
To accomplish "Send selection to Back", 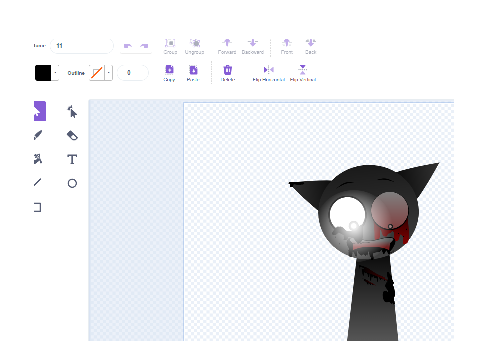I will pos(310,47).
